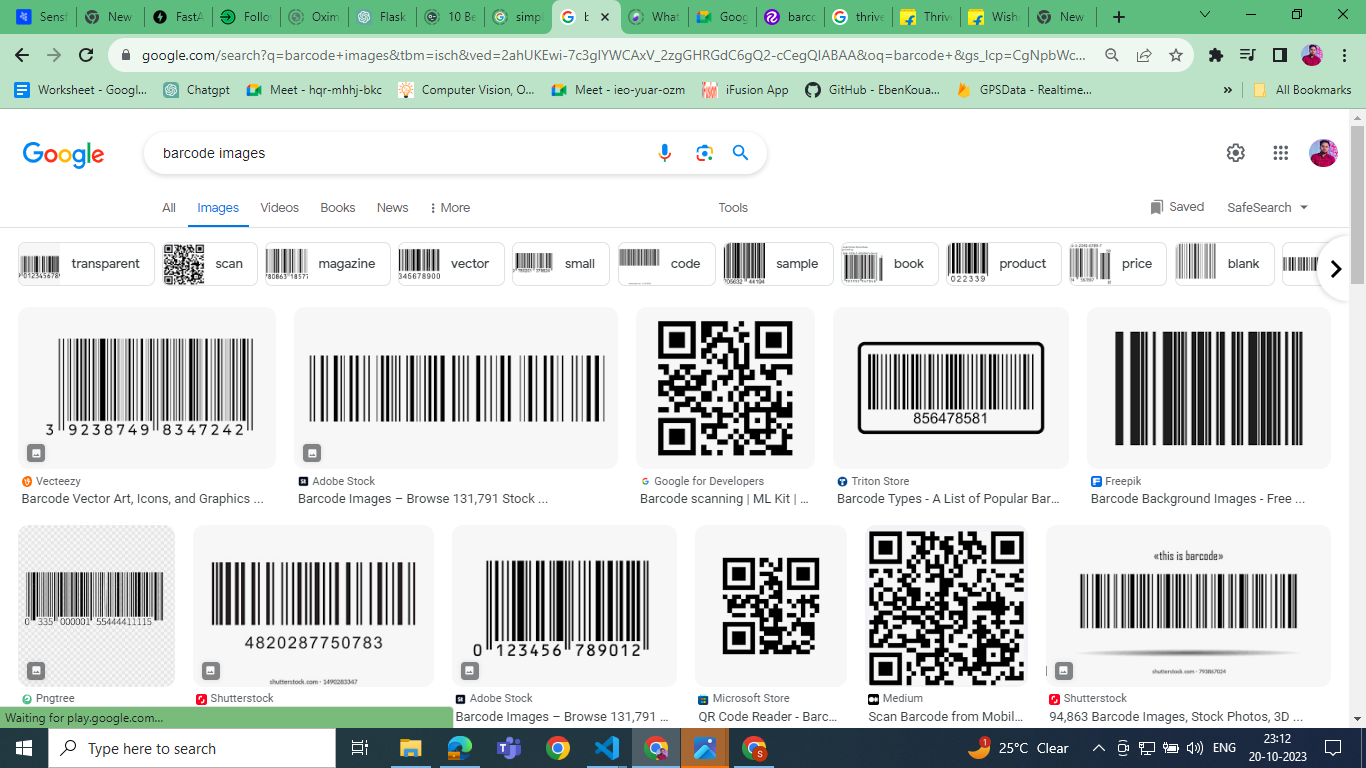Open the Triton Store barcode thumbnail

(x=950, y=388)
